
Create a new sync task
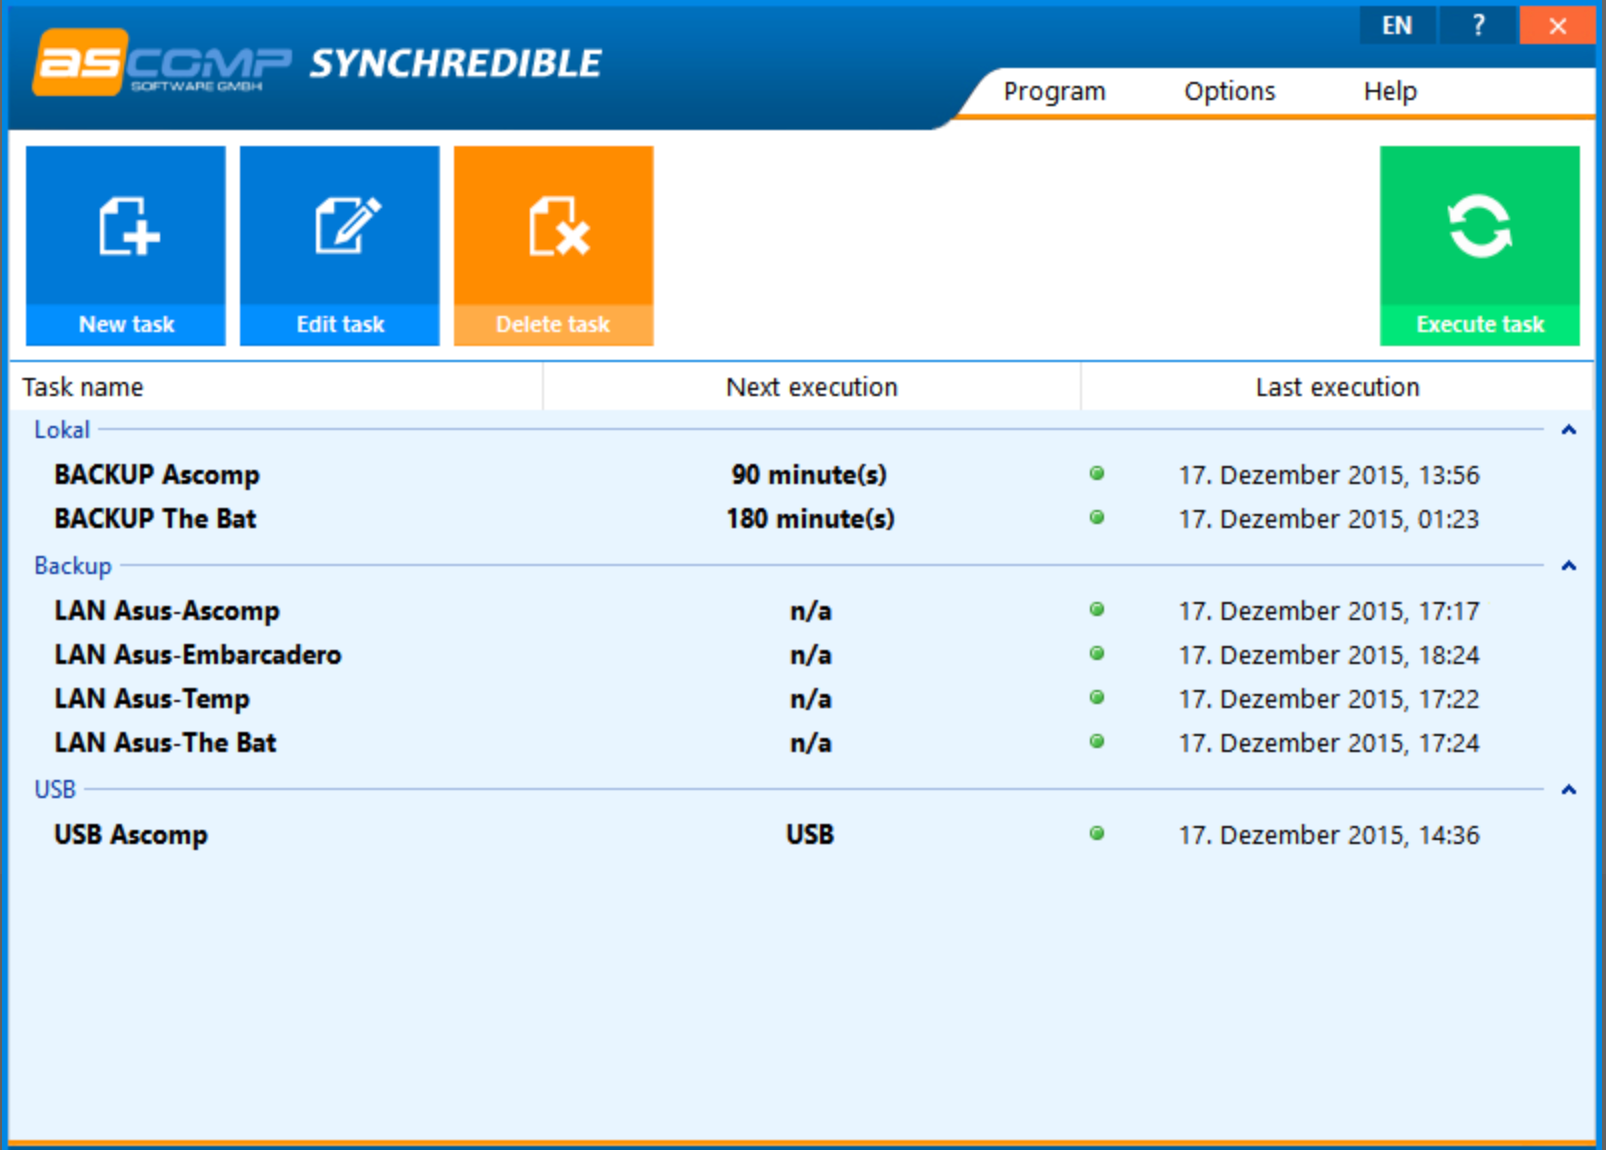(x=125, y=245)
